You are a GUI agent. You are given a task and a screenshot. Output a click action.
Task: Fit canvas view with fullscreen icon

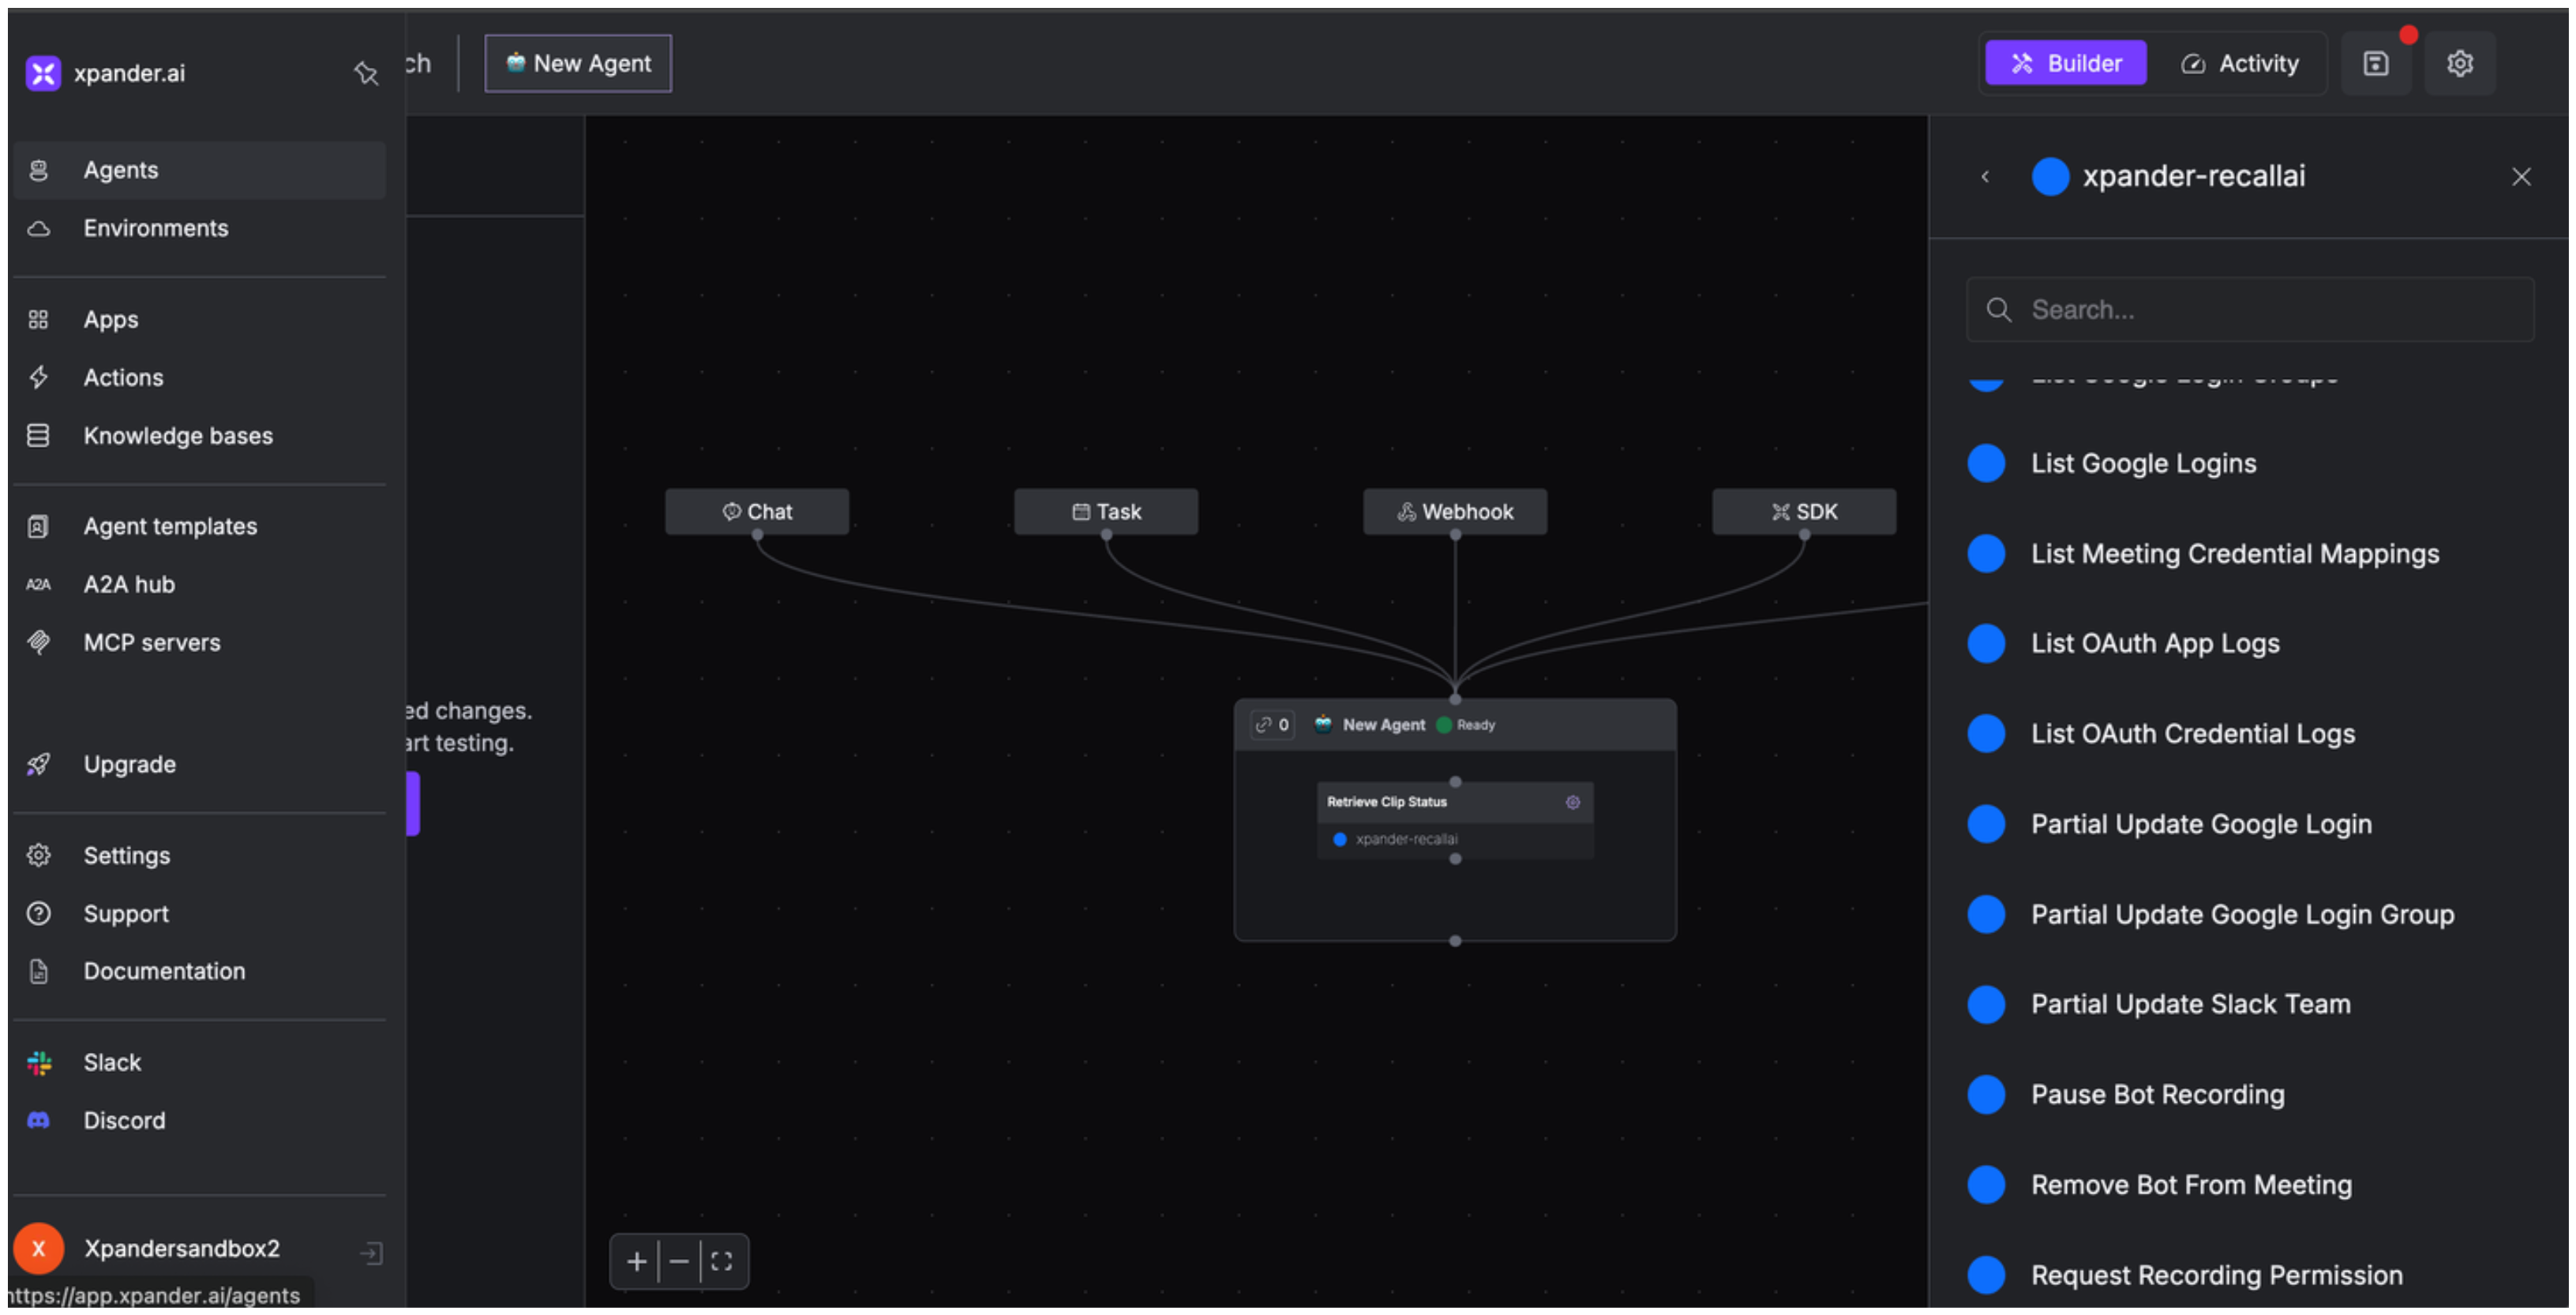tap(722, 1262)
